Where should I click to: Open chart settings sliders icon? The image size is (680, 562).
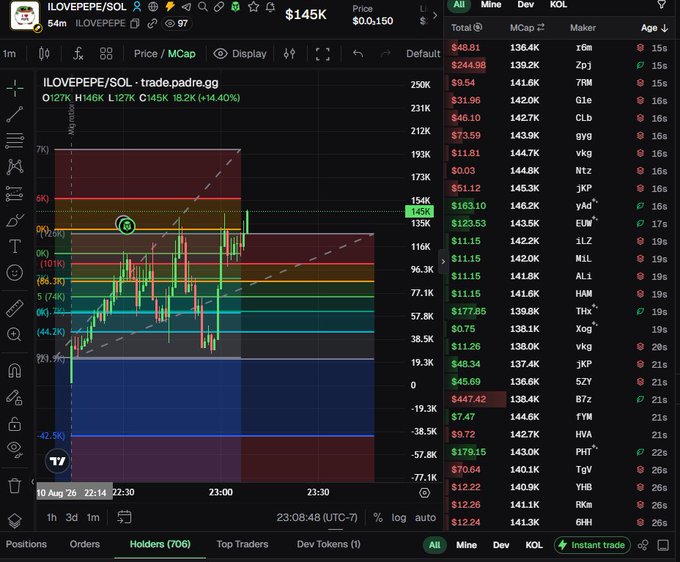click(289, 53)
